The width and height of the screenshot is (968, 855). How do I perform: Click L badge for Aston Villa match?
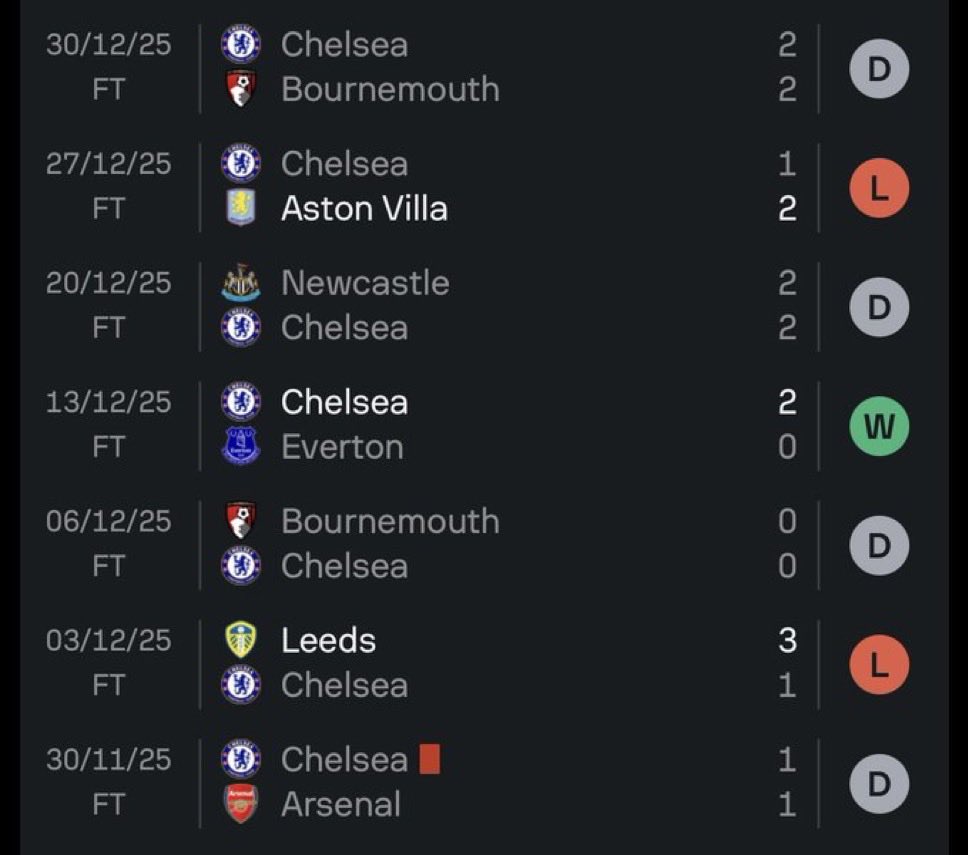(879, 188)
